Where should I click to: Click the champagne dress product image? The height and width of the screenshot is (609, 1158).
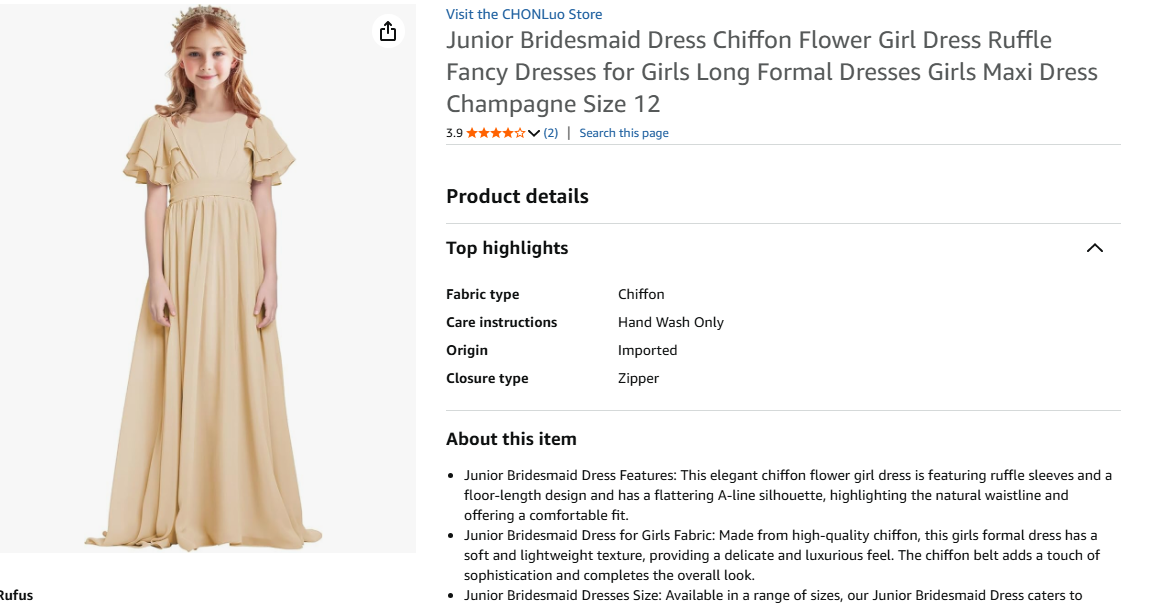(x=208, y=300)
